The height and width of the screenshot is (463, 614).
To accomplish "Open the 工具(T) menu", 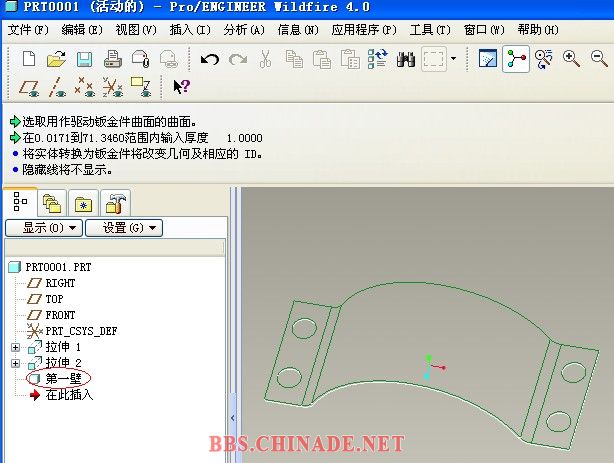I will click(x=430, y=30).
